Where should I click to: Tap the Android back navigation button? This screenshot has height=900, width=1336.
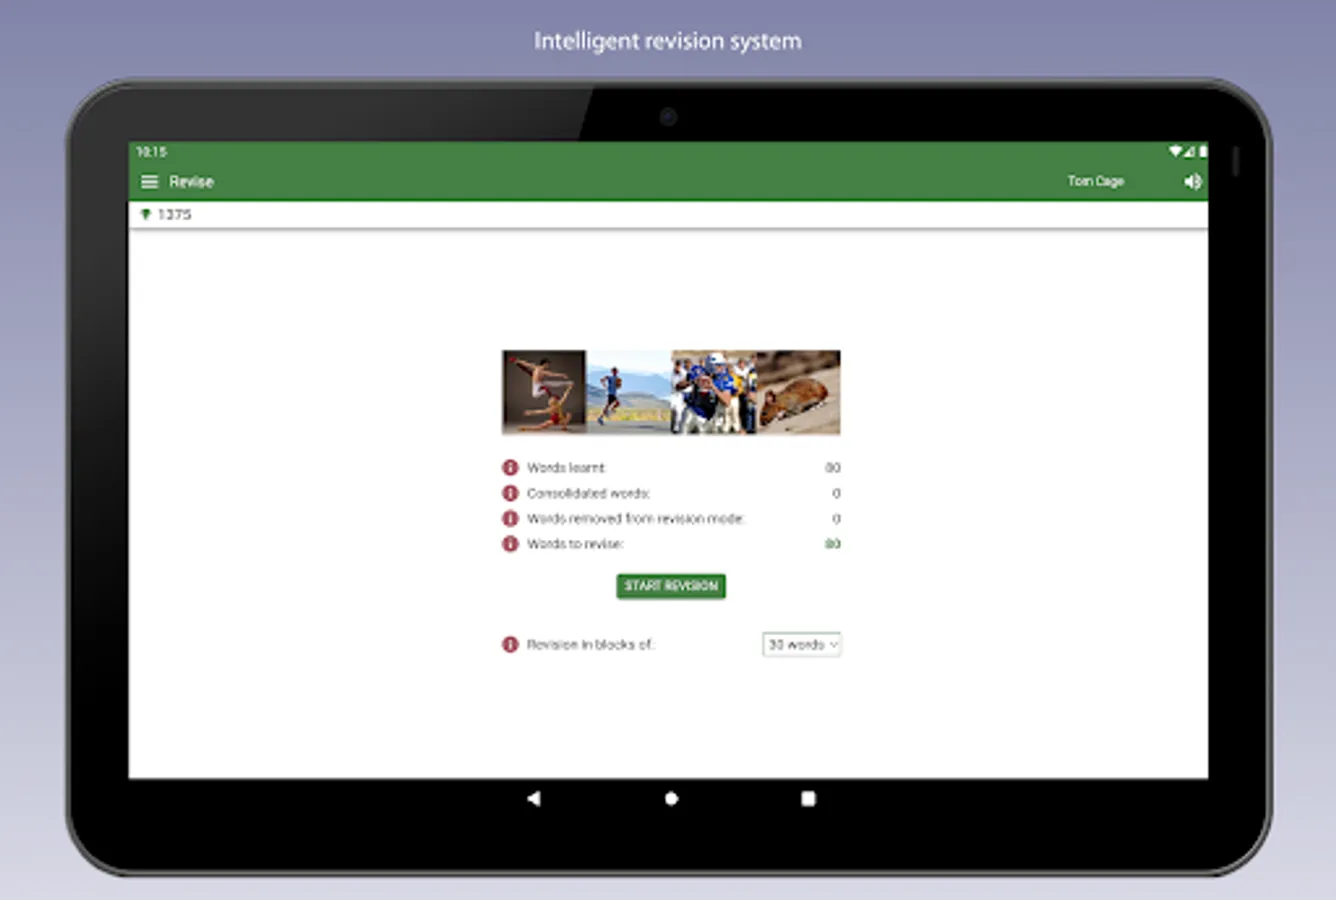pos(534,798)
